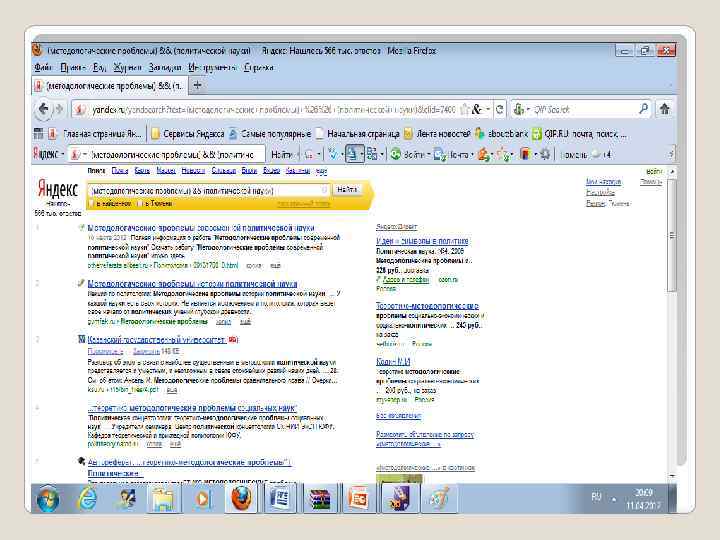This screenshot has height=540, width=720.
Task: Open the first search result title link
Action: click(x=201, y=228)
